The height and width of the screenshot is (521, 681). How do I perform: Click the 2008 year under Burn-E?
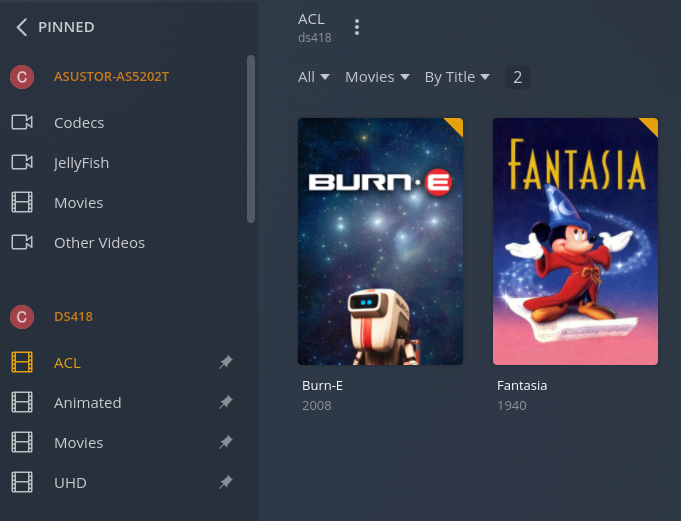point(317,406)
